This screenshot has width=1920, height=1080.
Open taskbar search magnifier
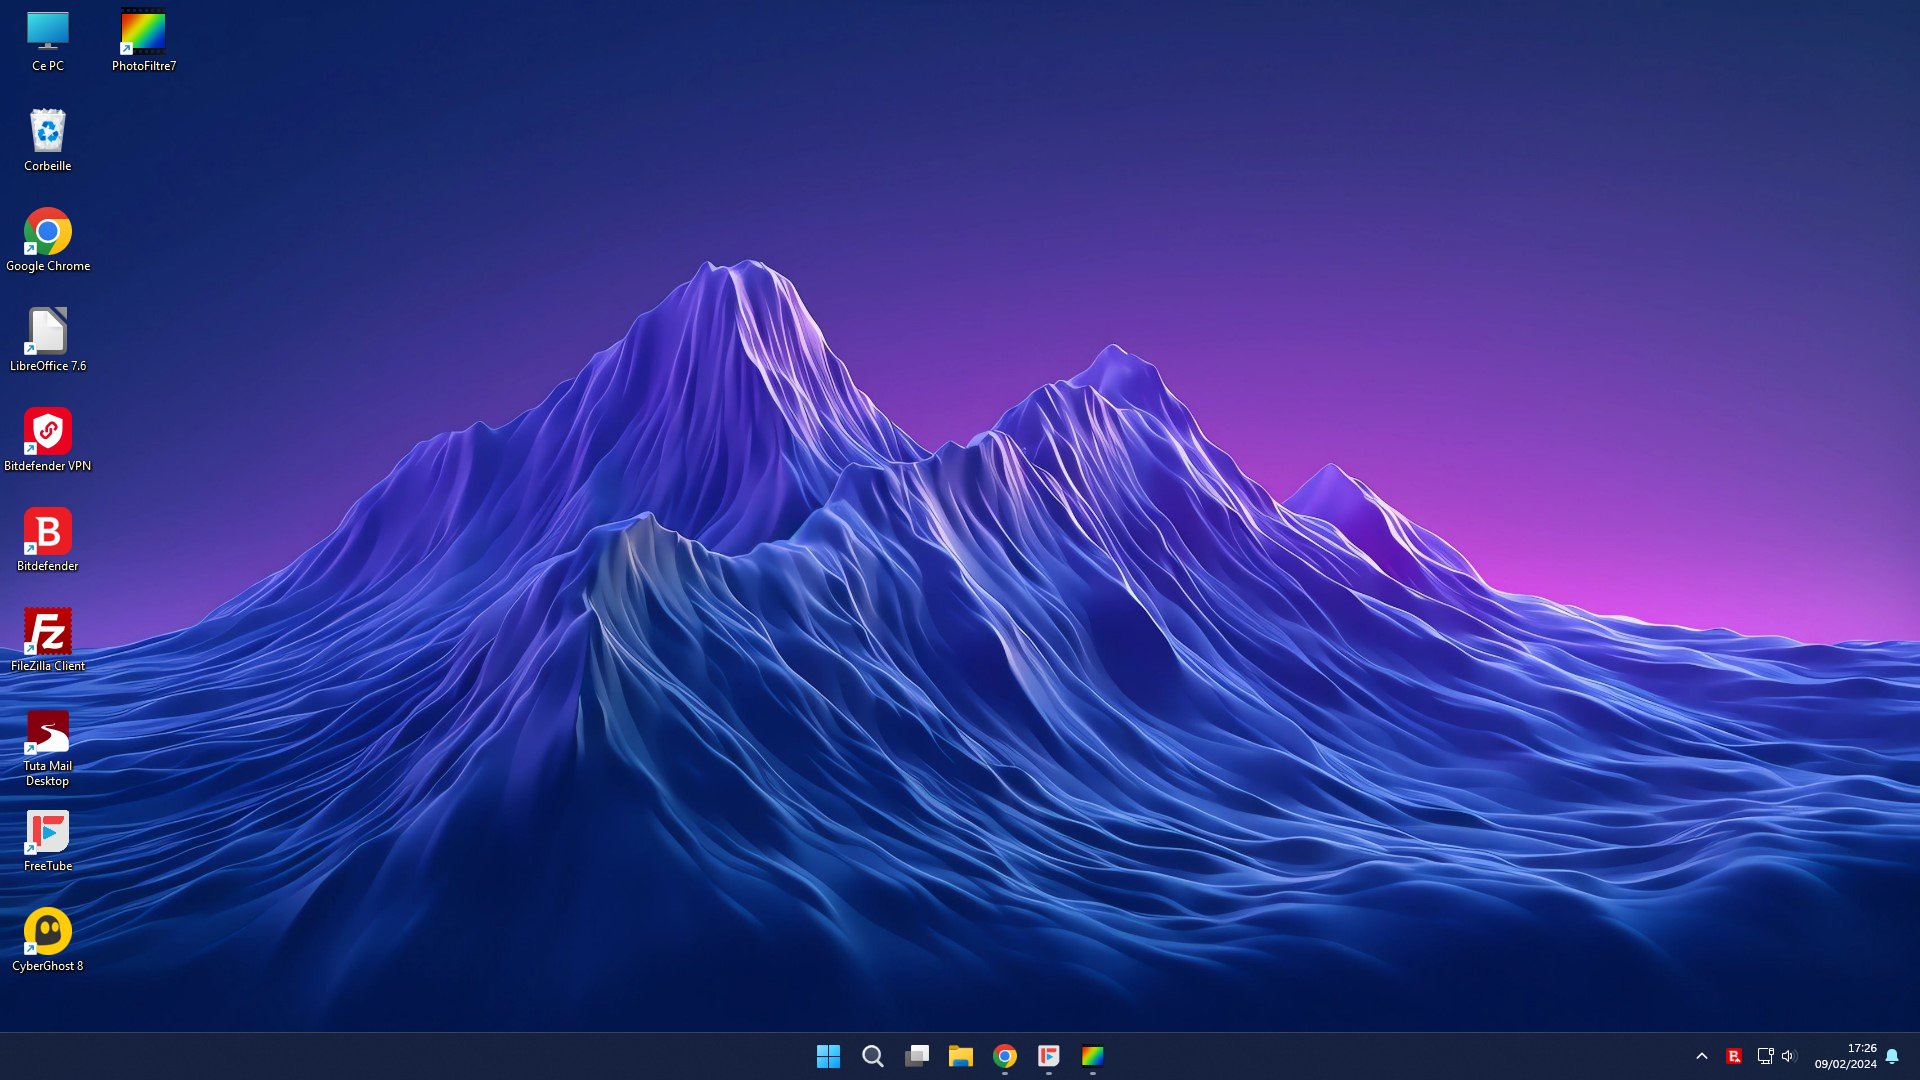(x=872, y=1056)
